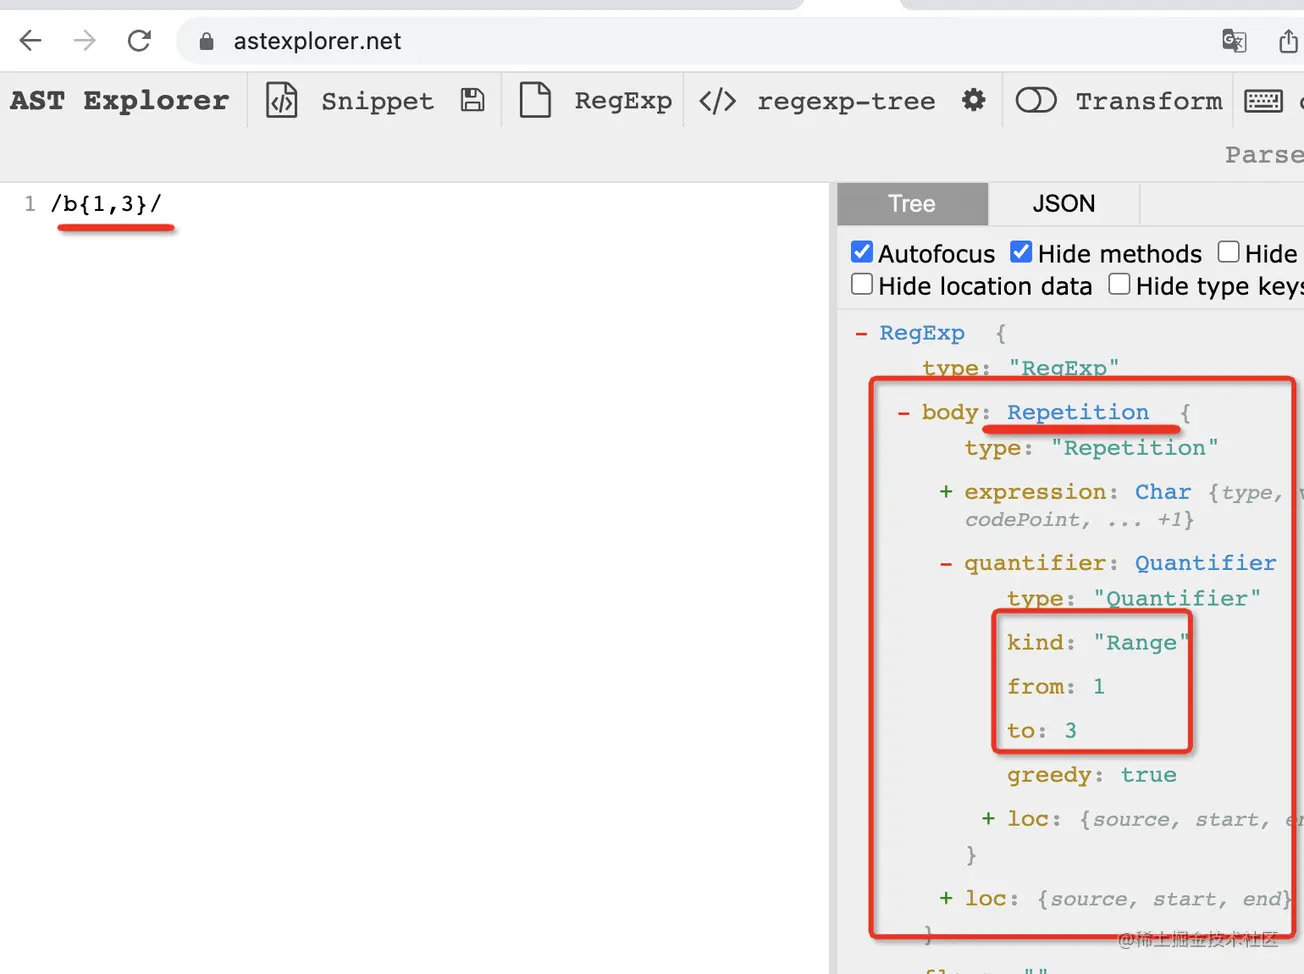The height and width of the screenshot is (974, 1304).
Task: Expand the Repetition loc node with end
Action: click(946, 899)
